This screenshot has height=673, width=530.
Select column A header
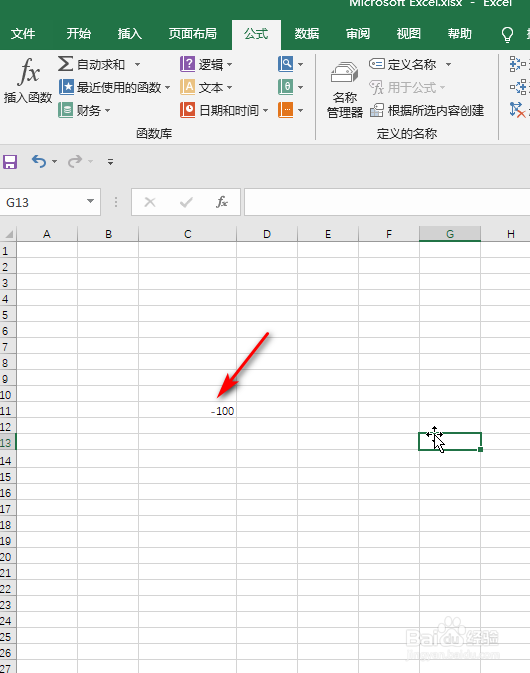tap(47, 234)
